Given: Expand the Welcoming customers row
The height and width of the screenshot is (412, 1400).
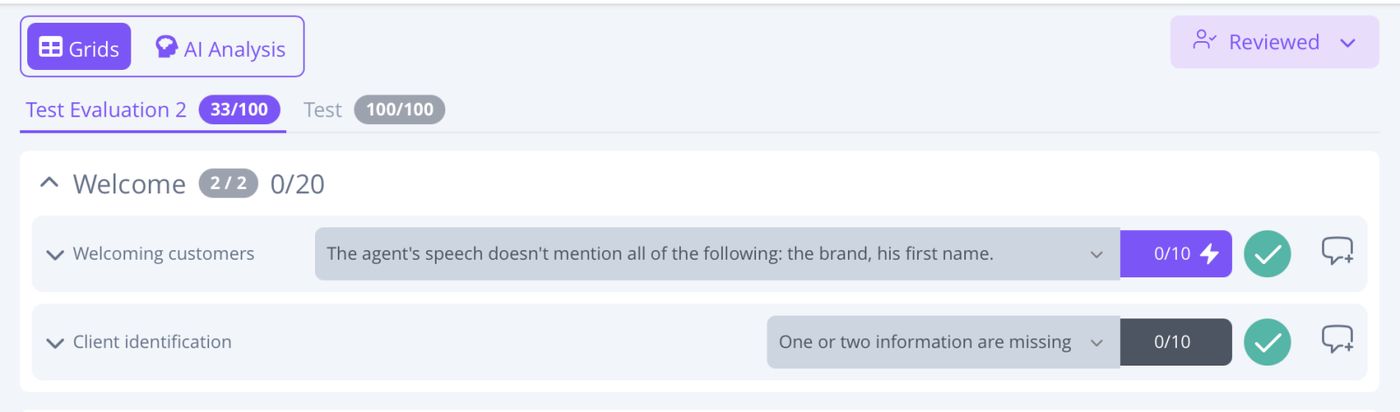Looking at the screenshot, I should (55, 254).
